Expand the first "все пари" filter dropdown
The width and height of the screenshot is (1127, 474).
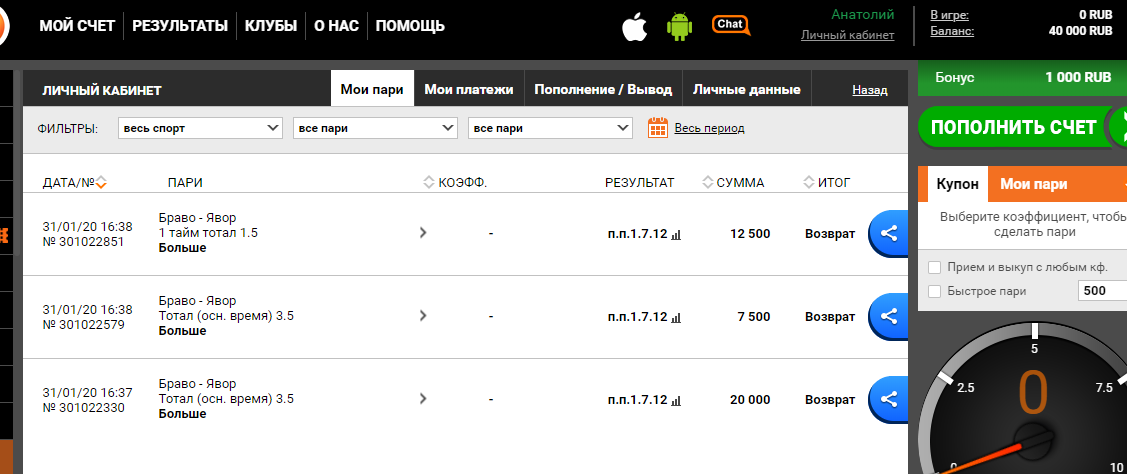pos(375,128)
